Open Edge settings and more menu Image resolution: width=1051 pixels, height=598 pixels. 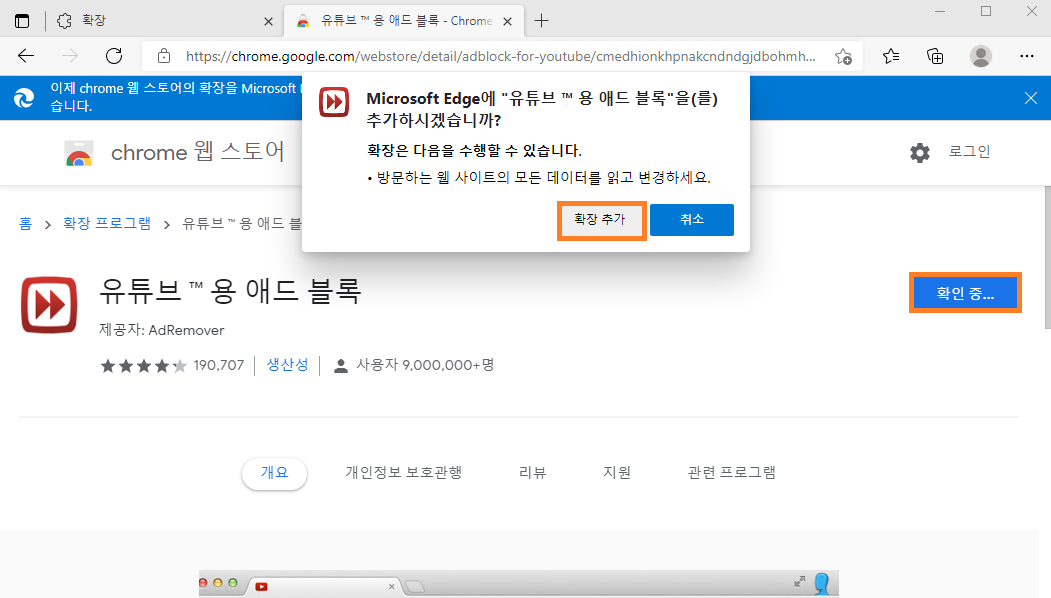(1027, 56)
